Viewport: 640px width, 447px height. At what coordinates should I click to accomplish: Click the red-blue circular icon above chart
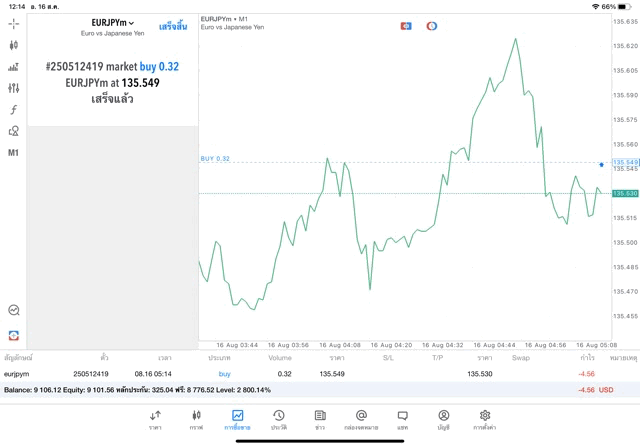432,26
